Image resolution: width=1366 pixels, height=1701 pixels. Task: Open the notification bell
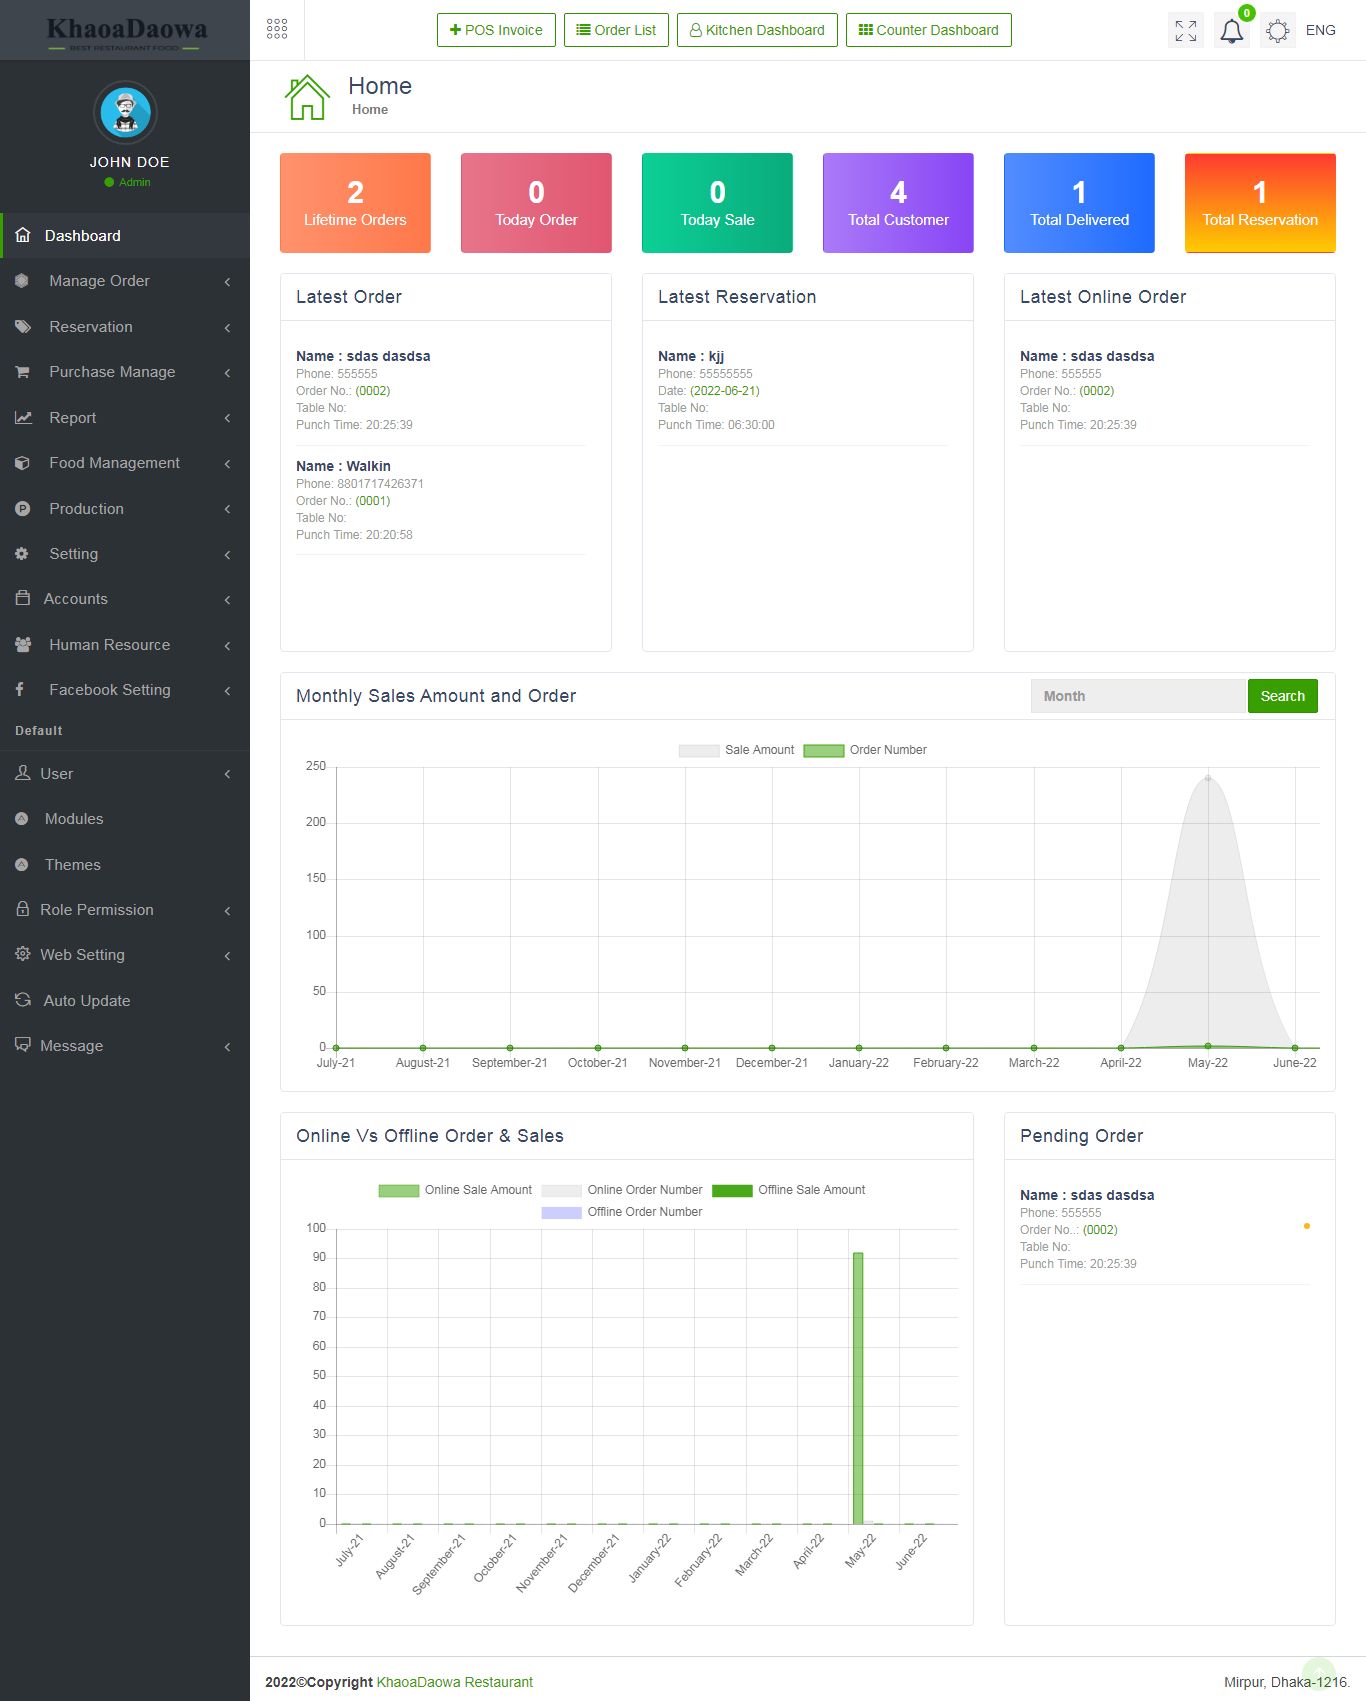[x=1231, y=31]
